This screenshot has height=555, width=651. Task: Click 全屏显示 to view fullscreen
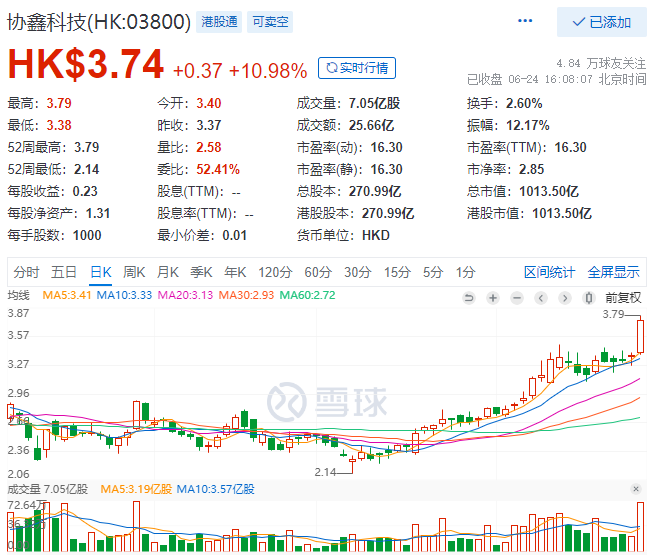click(613, 272)
